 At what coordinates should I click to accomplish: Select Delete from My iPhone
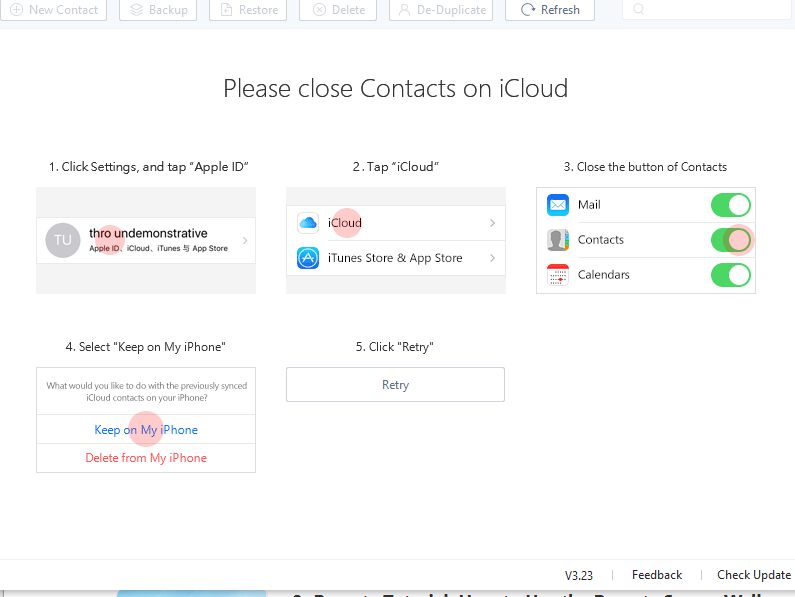pyautogui.click(x=146, y=458)
